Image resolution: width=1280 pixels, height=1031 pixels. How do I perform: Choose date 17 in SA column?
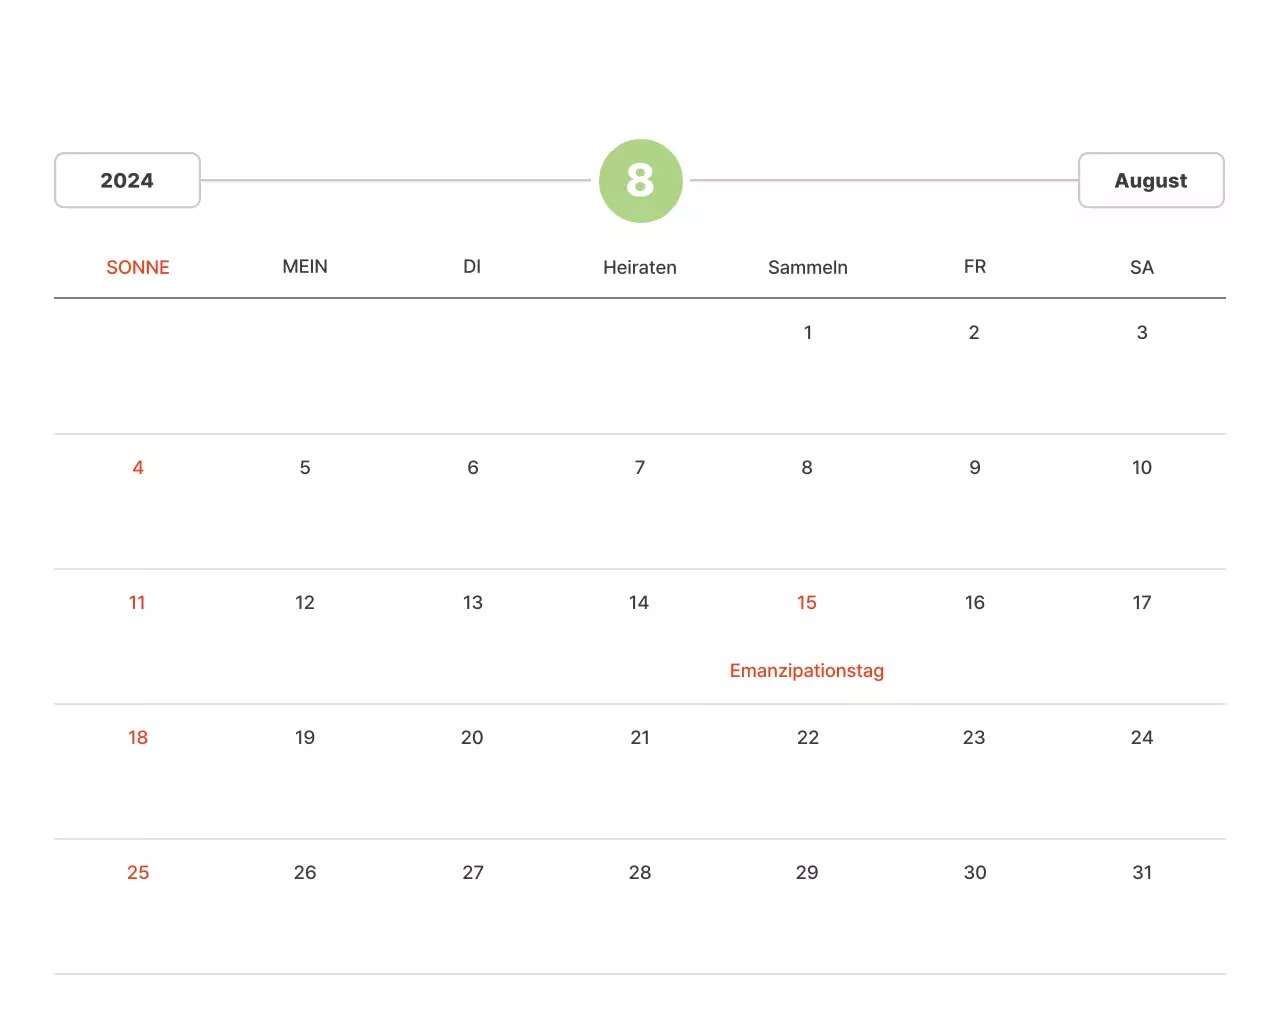(x=1141, y=602)
